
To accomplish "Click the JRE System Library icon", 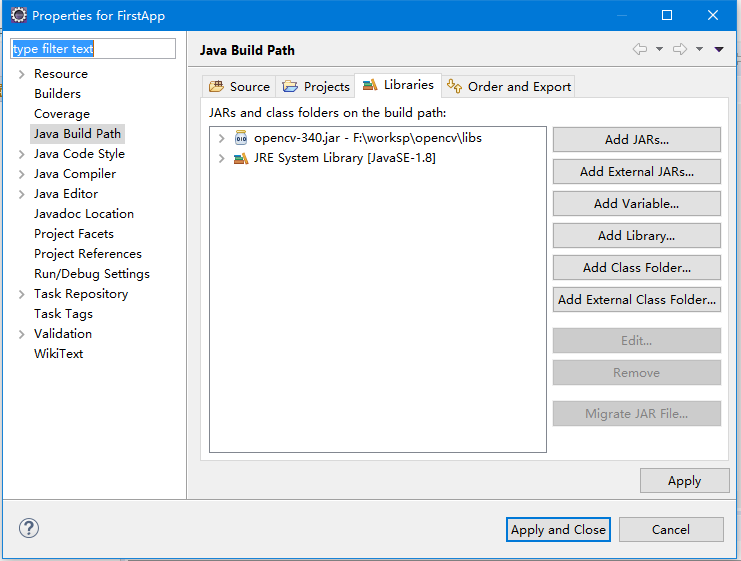I will [x=241, y=158].
